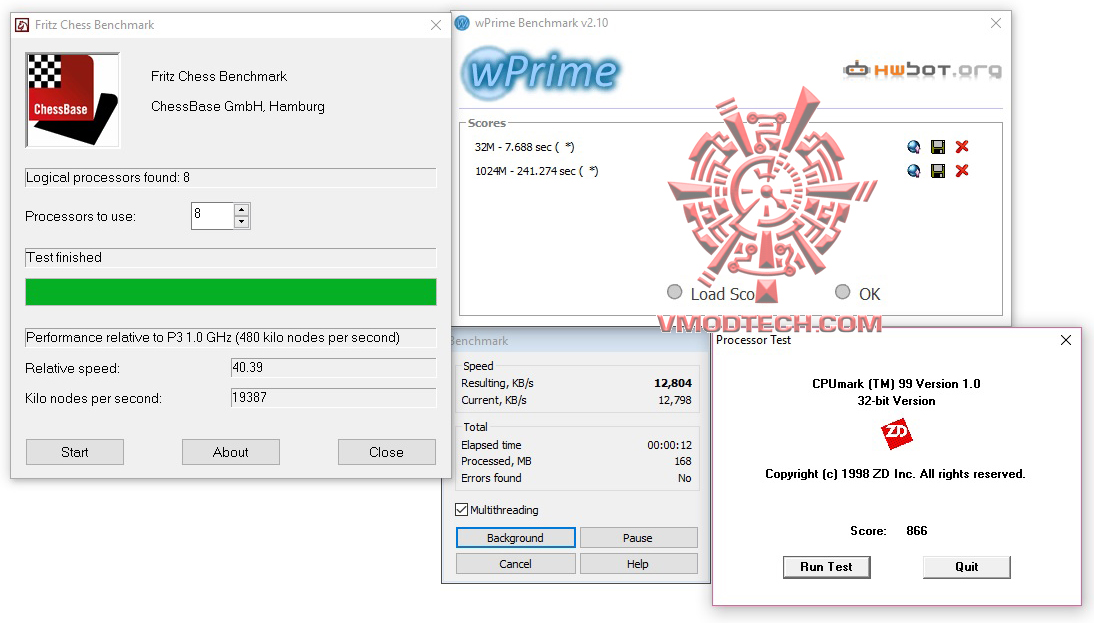Save the 32M score floppy icon

[938, 147]
